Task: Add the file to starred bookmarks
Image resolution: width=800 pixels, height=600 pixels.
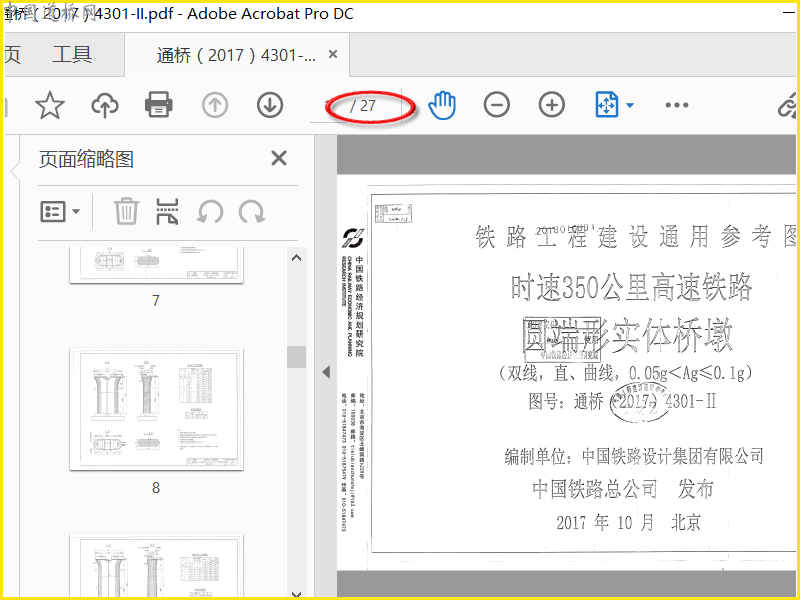Action: click(50, 105)
